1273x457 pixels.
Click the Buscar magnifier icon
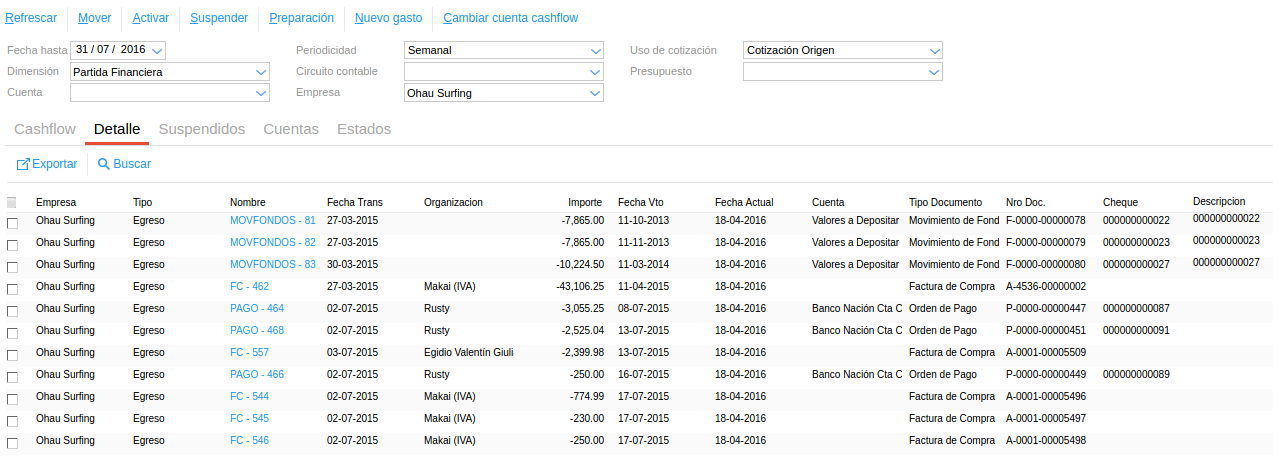coord(103,164)
